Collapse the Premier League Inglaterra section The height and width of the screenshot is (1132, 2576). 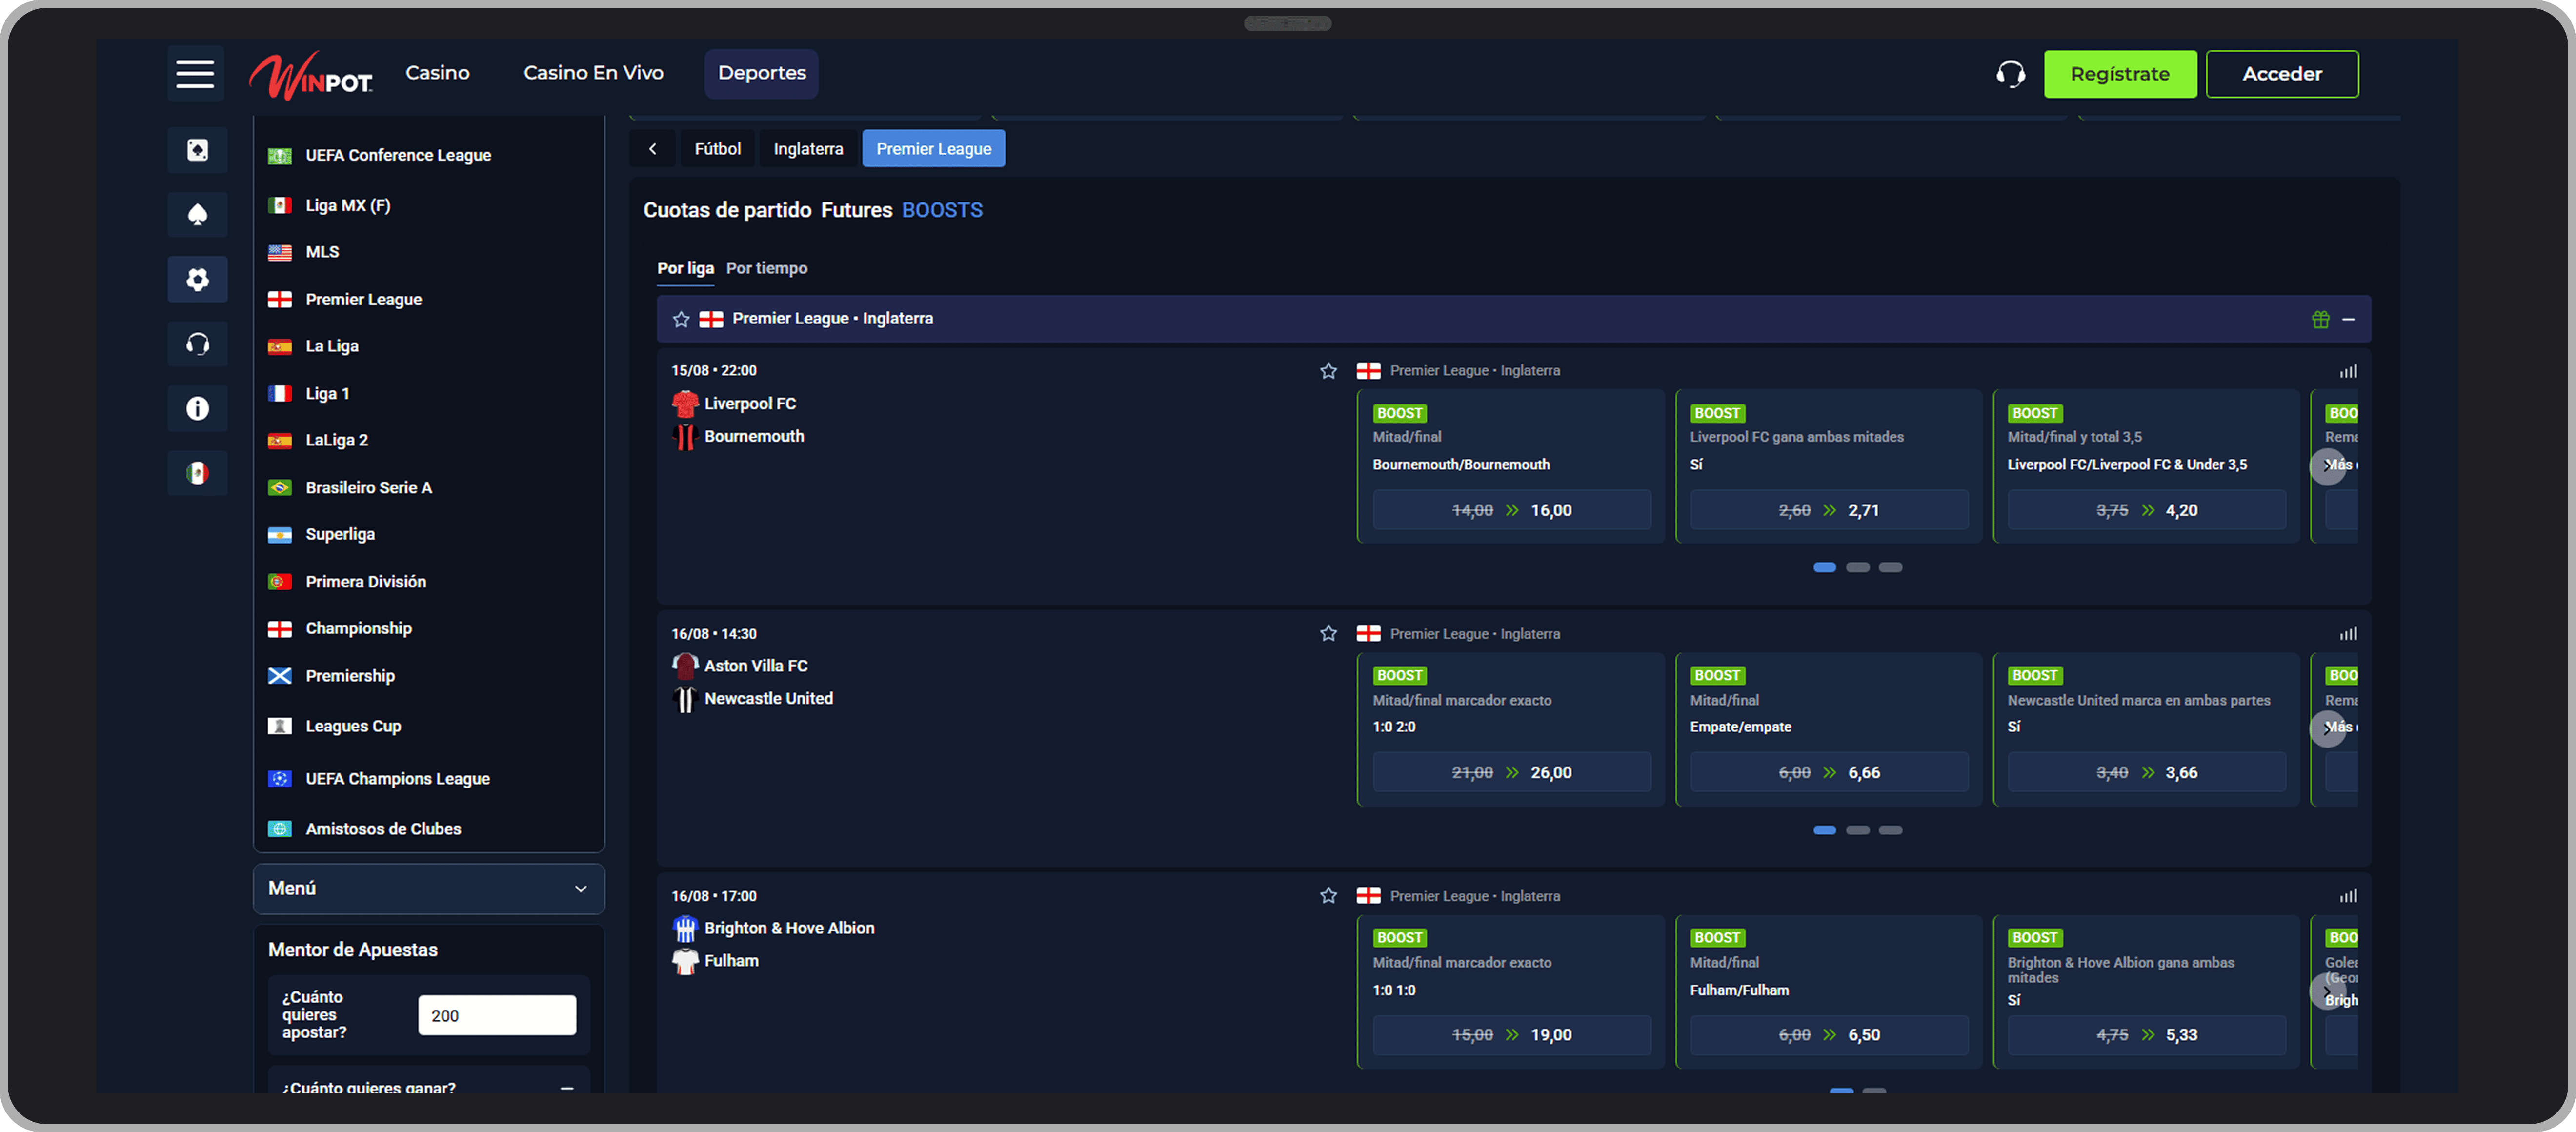pos(2348,319)
